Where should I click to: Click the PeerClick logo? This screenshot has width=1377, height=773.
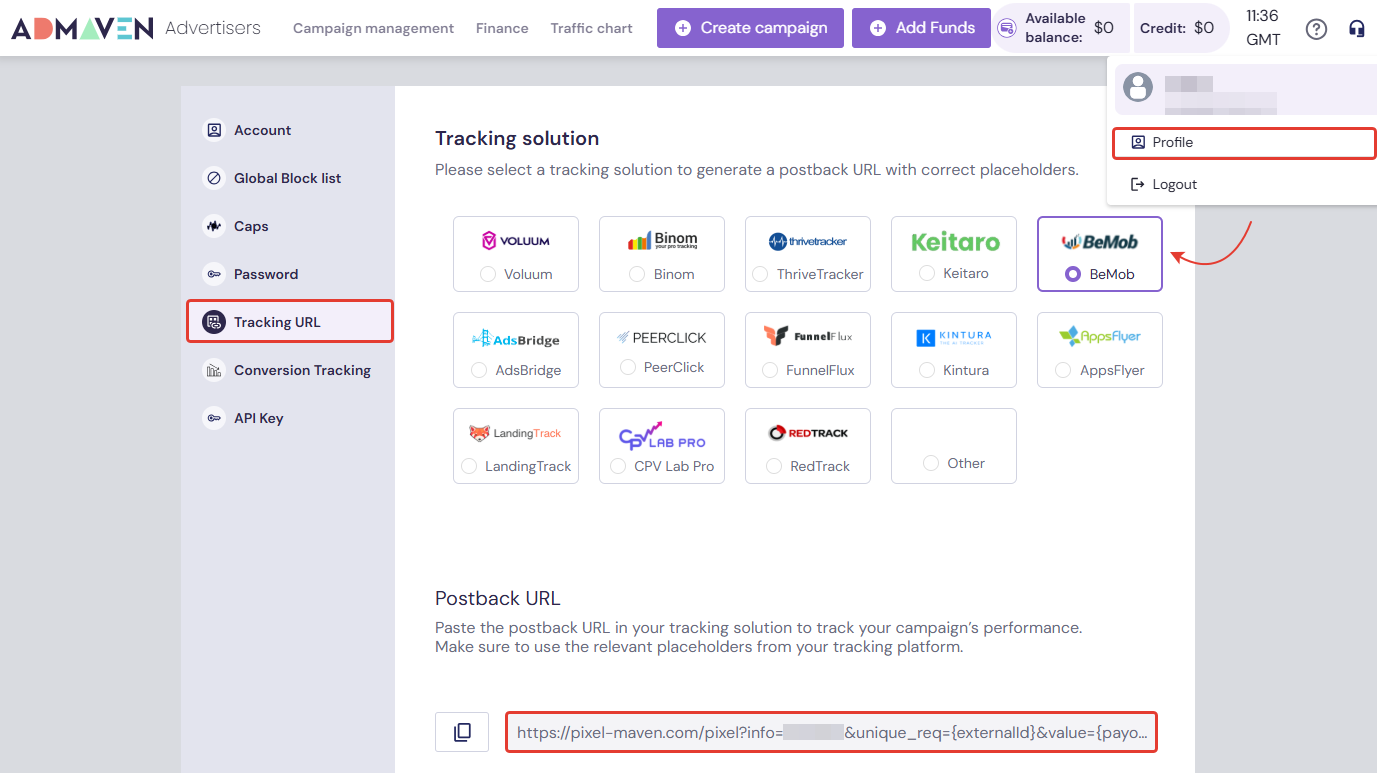click(x=662, y=337)
